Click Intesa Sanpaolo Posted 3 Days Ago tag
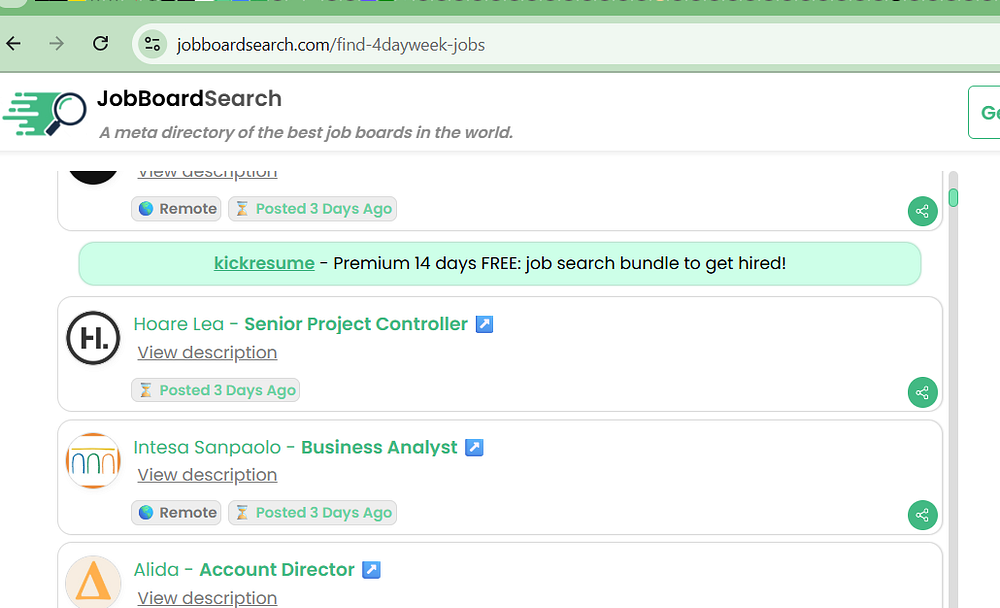Viewport: 1000px width, 608px height. pyautogui.click(x=312, y=512)
